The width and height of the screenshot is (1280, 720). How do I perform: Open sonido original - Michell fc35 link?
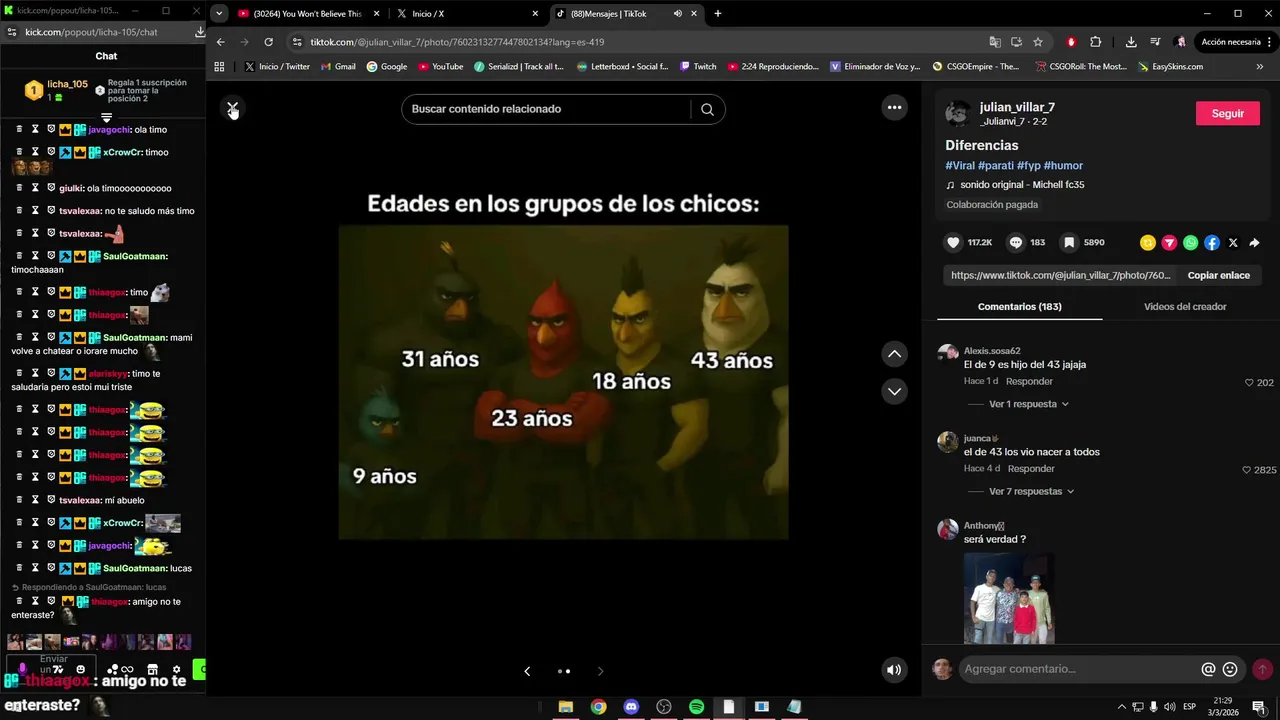[x=1022, y=185]
